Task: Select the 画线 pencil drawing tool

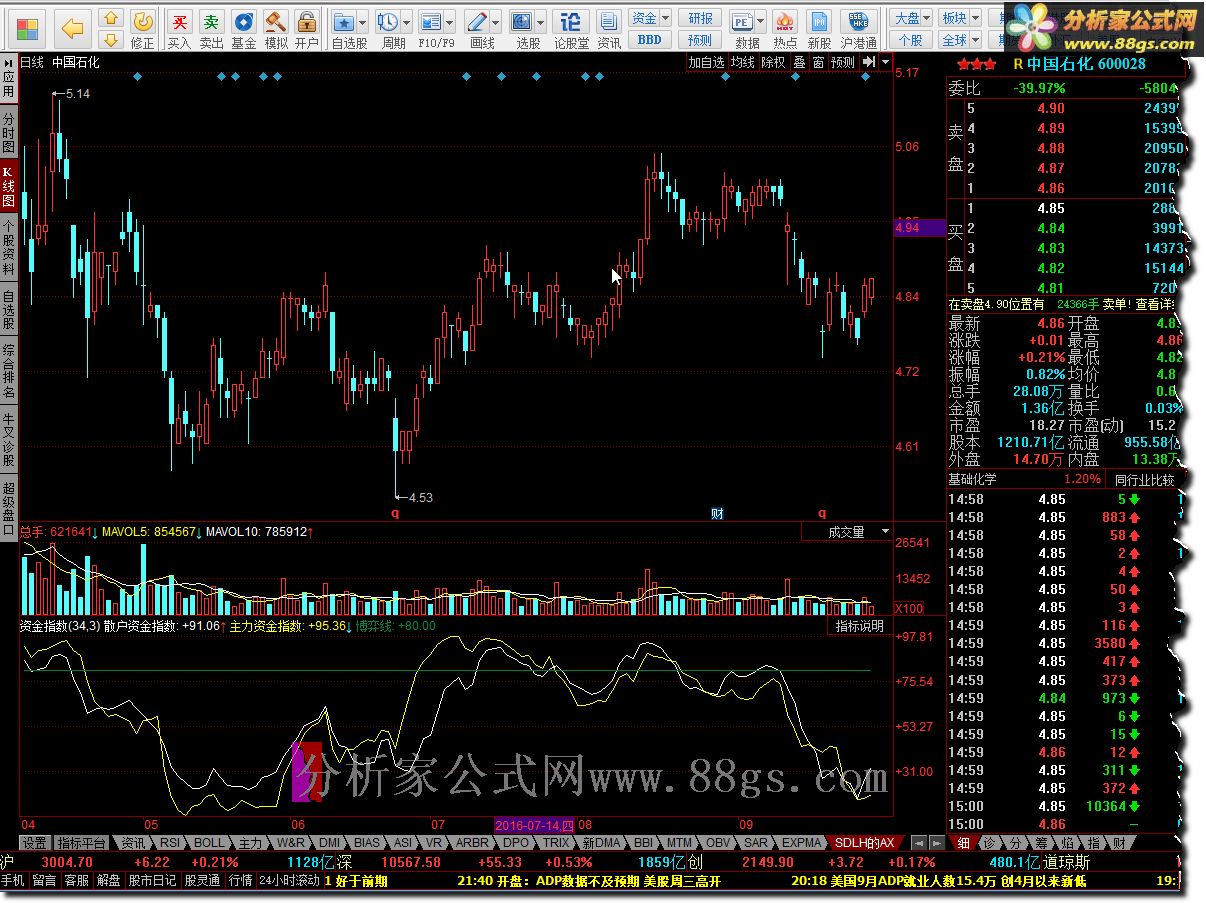Action: pyautogui.click(x=477, y=22)
